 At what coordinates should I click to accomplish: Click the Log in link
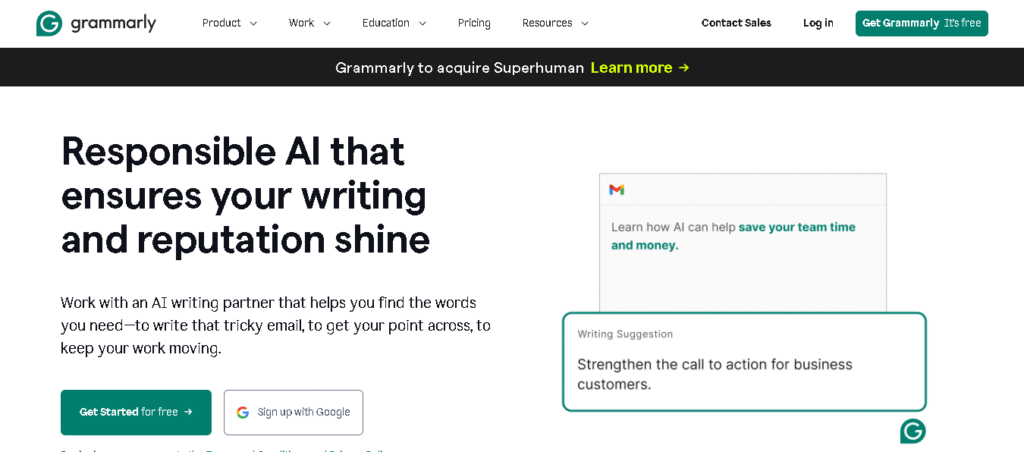point(818,23)
